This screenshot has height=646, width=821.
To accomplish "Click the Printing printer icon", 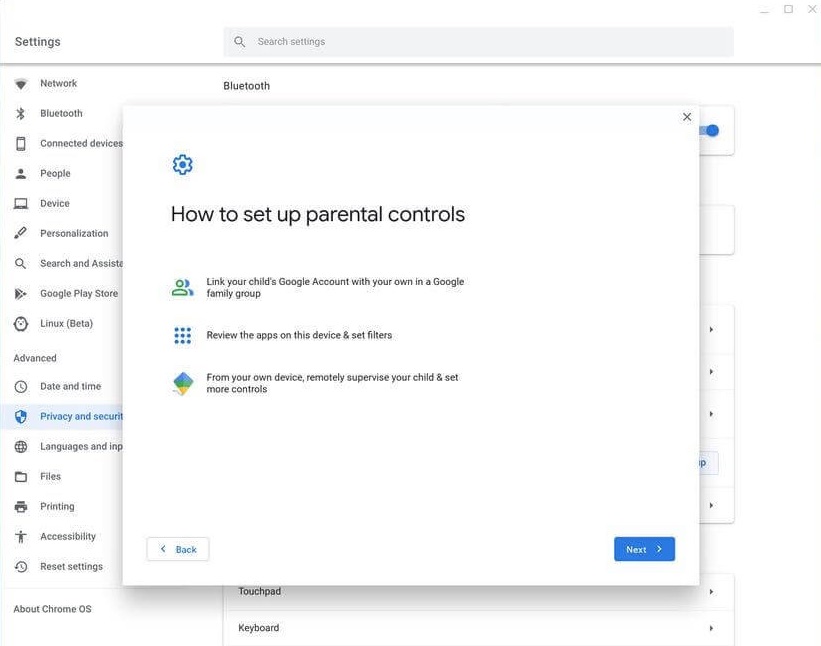I will tap(20, 506).
